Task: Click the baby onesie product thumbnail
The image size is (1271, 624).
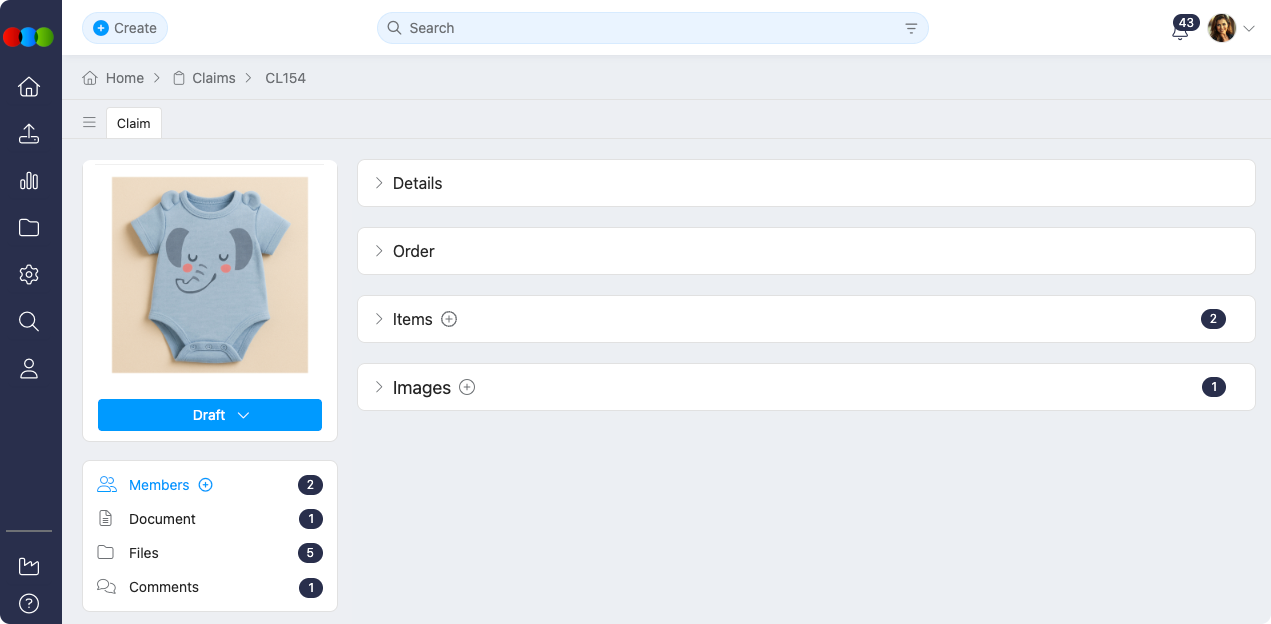Action: pos(210,275)
